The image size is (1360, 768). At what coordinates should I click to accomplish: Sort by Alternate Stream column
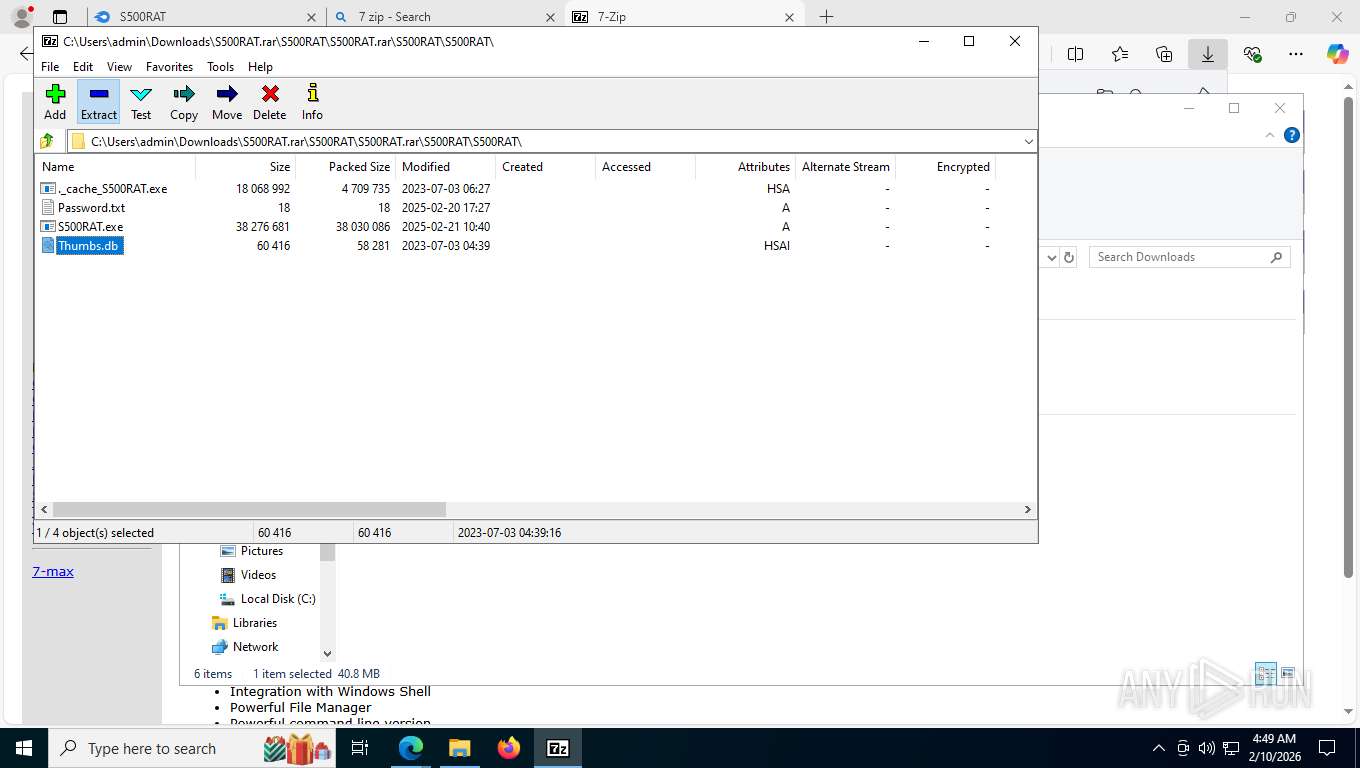[x=845, y=167]
